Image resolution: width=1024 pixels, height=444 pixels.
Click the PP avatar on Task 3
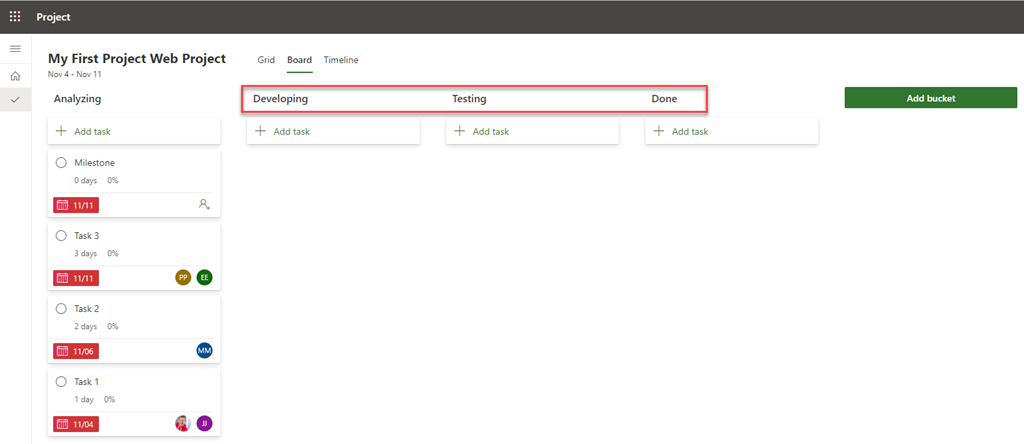pyautogui.click(x=183, y=277)
